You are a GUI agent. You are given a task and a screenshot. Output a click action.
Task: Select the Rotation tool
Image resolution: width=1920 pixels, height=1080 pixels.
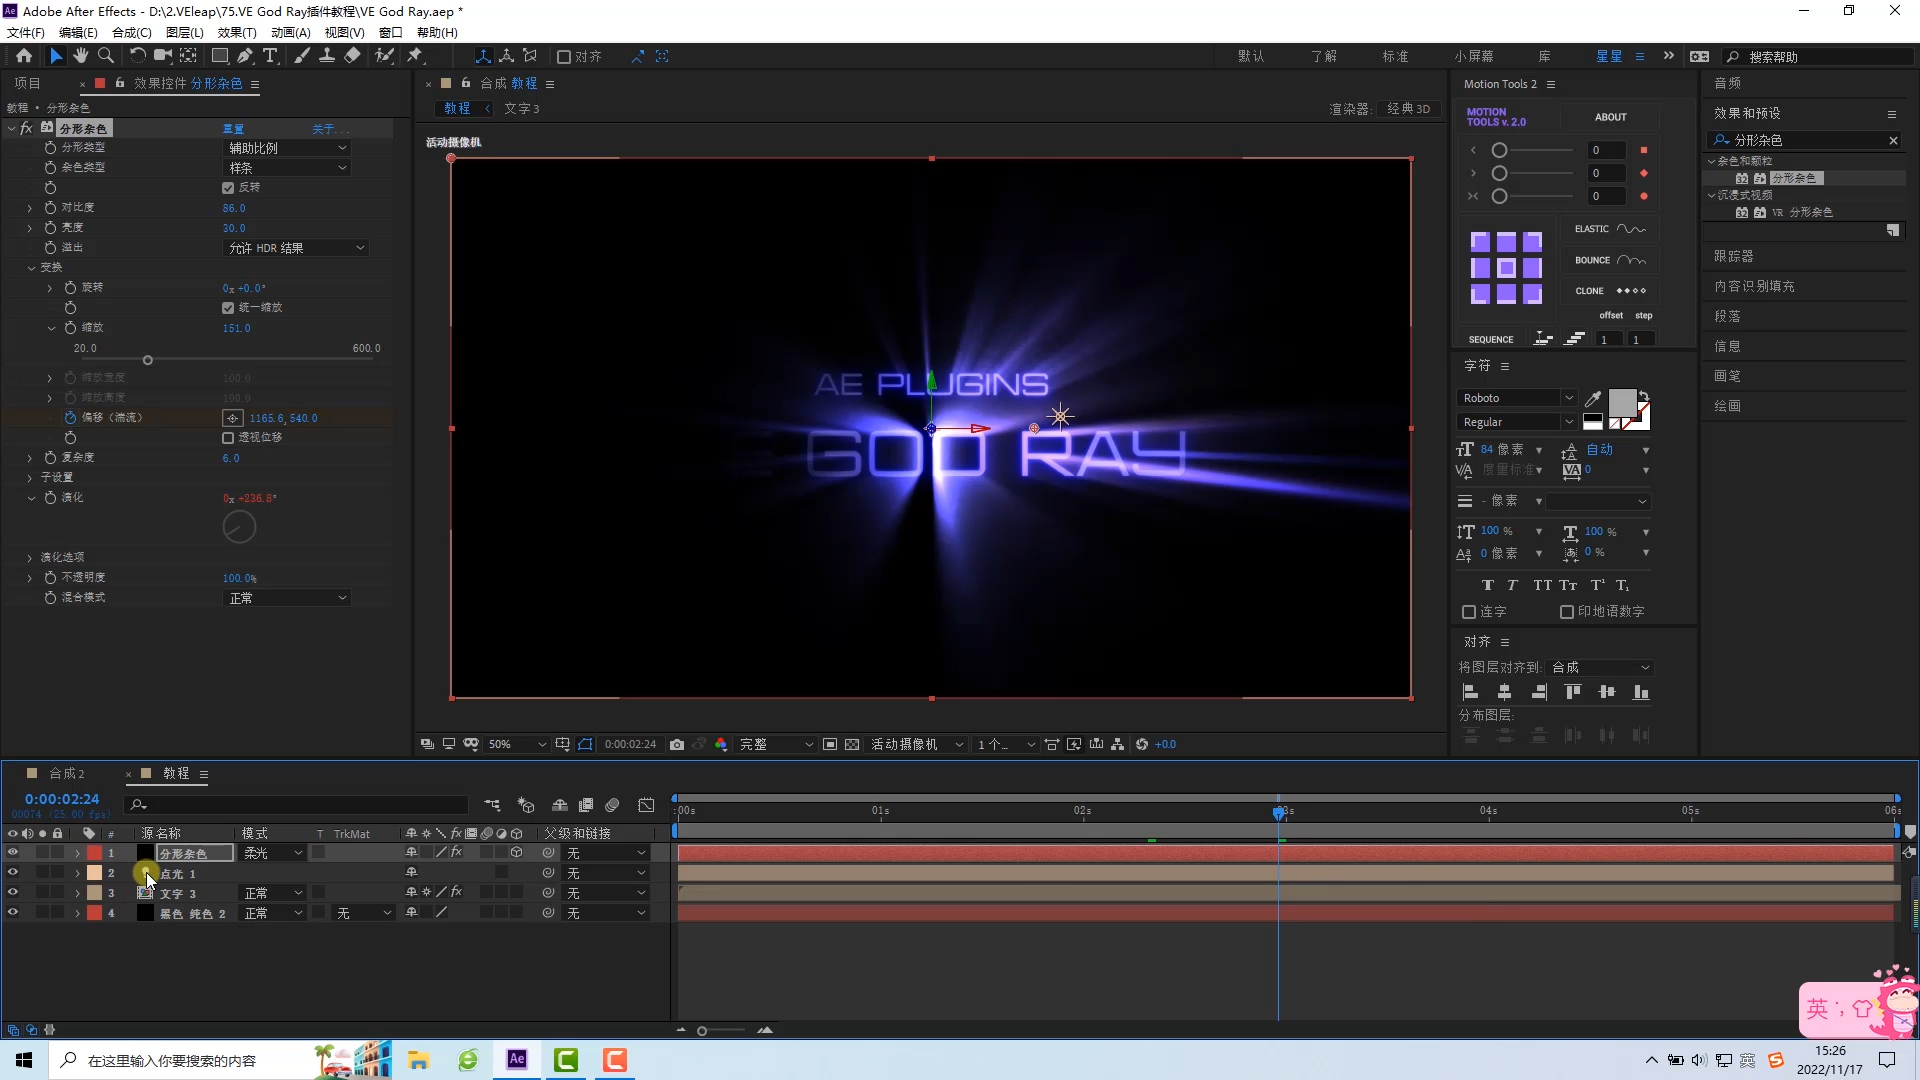[x=137, y=56]
